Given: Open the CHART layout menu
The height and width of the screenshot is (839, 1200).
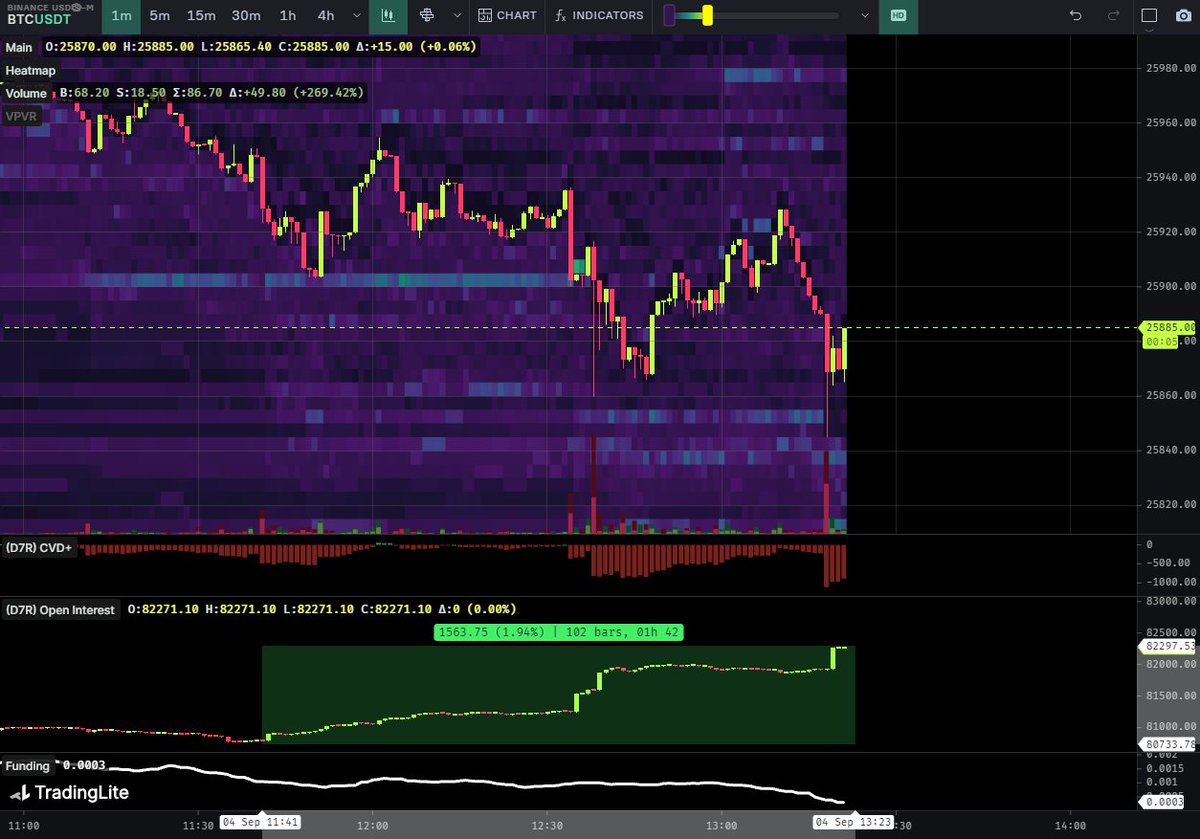Looking at the screenshot, I should 508,16.
